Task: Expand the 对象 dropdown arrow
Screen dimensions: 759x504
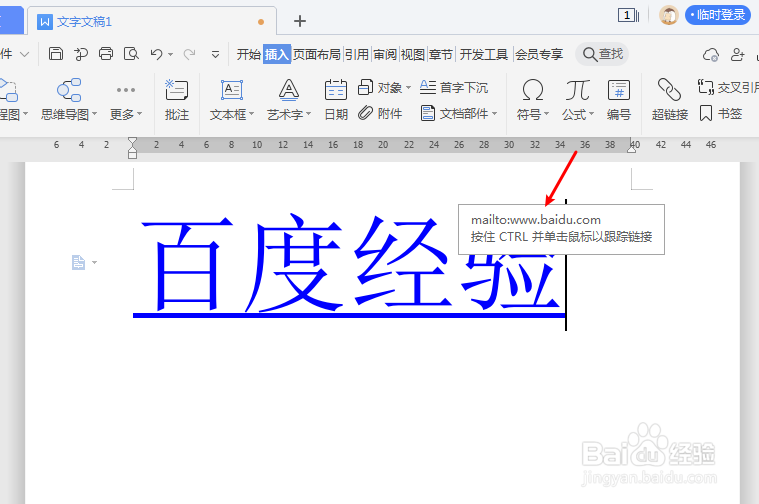Action: coord(408,88)
